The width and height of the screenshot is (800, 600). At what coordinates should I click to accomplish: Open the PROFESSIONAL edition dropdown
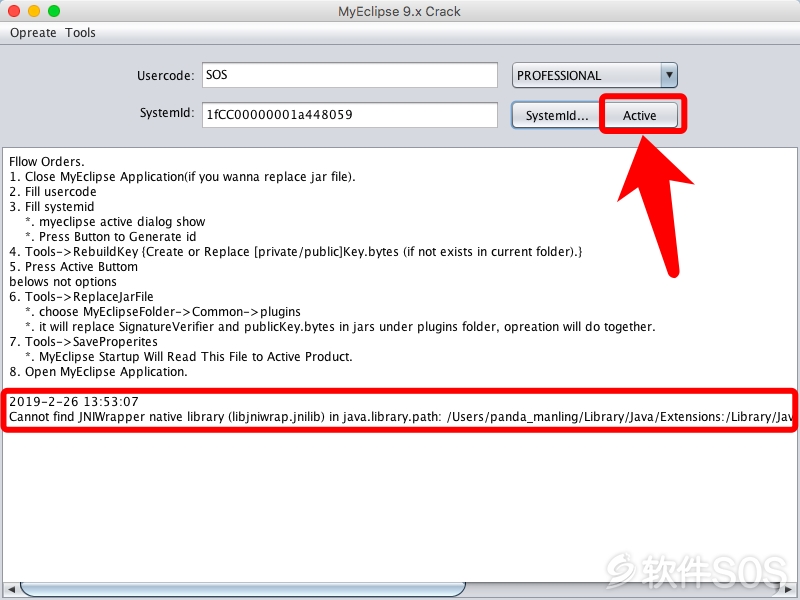(594, 76)
